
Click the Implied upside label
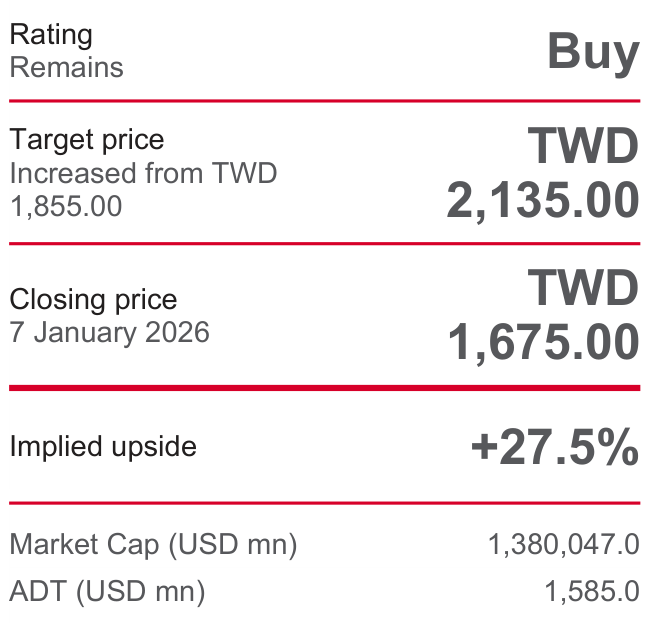(x=103, y=446)
